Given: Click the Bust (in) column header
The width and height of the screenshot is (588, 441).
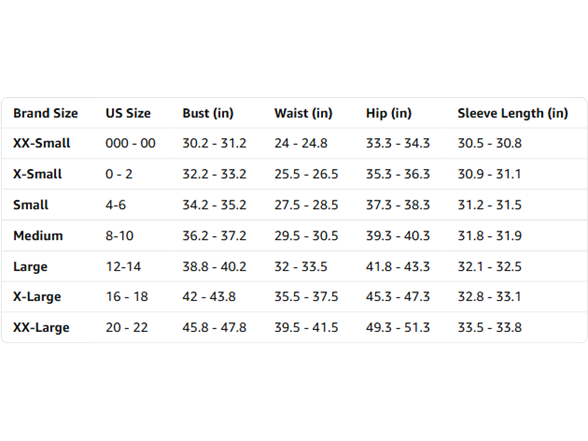Looking at the screenshot, I should tap(208, 113).
